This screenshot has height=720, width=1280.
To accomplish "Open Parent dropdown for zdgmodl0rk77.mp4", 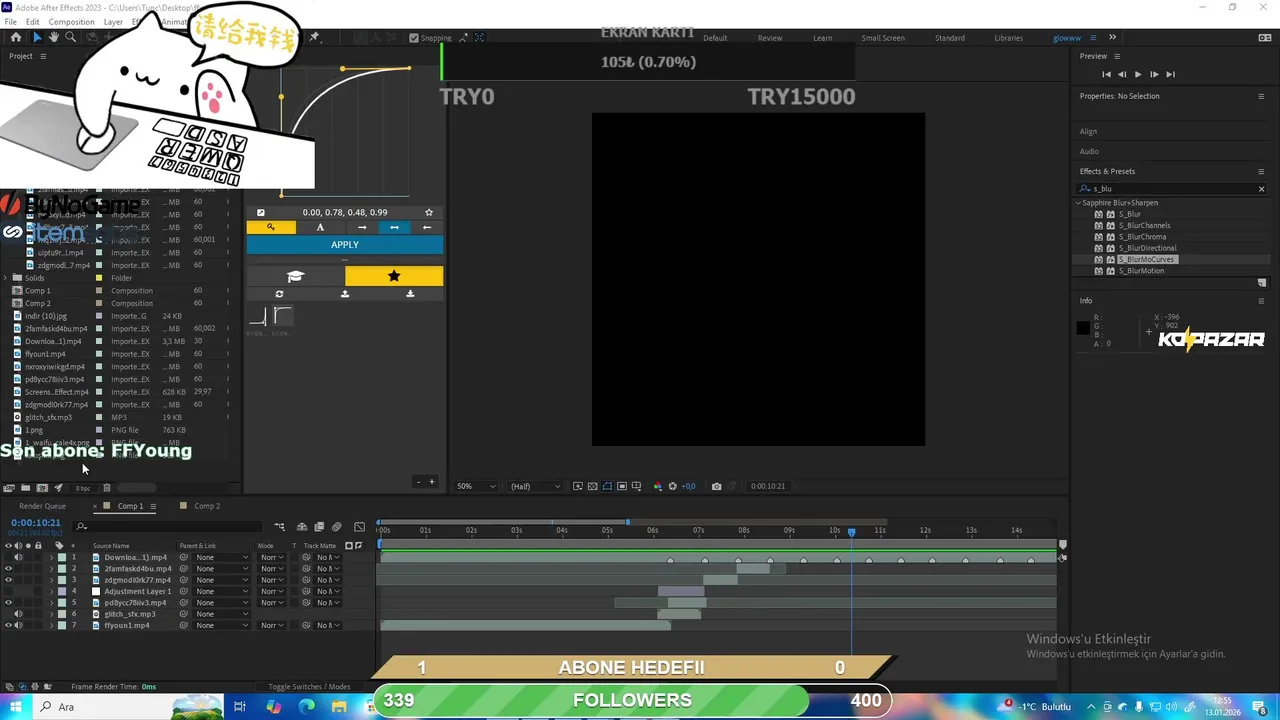I will point(222,580).
